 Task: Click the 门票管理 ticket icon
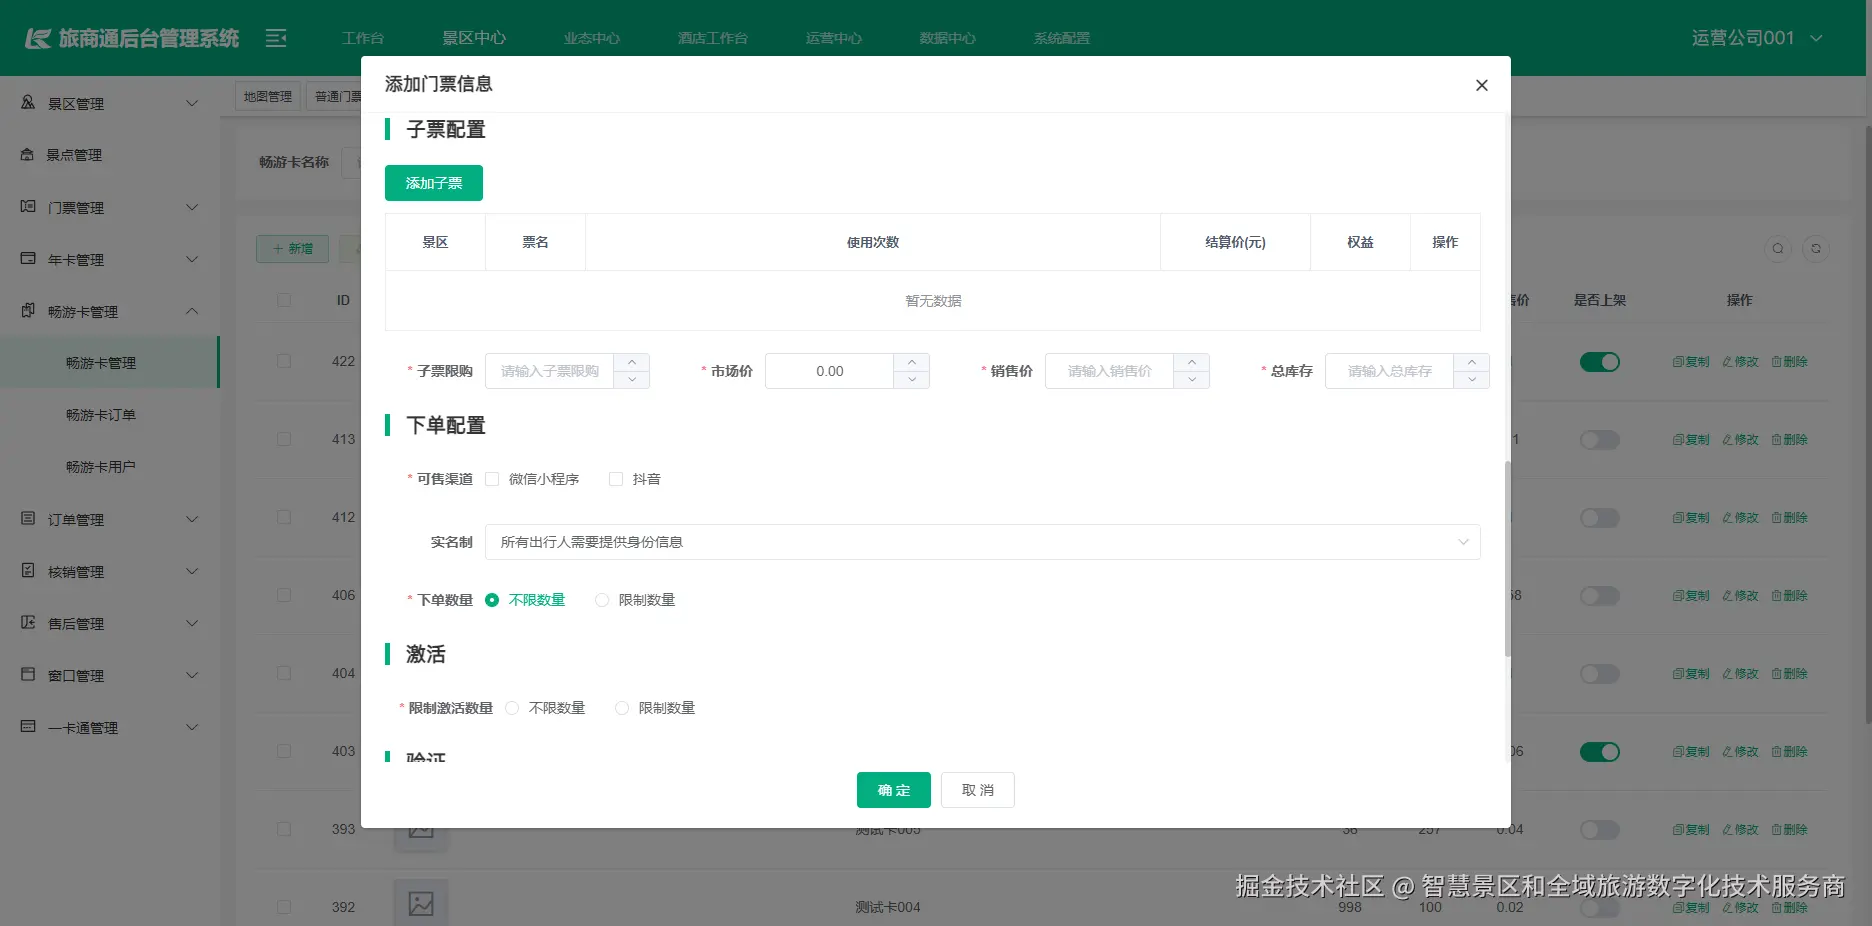(28, 207)
